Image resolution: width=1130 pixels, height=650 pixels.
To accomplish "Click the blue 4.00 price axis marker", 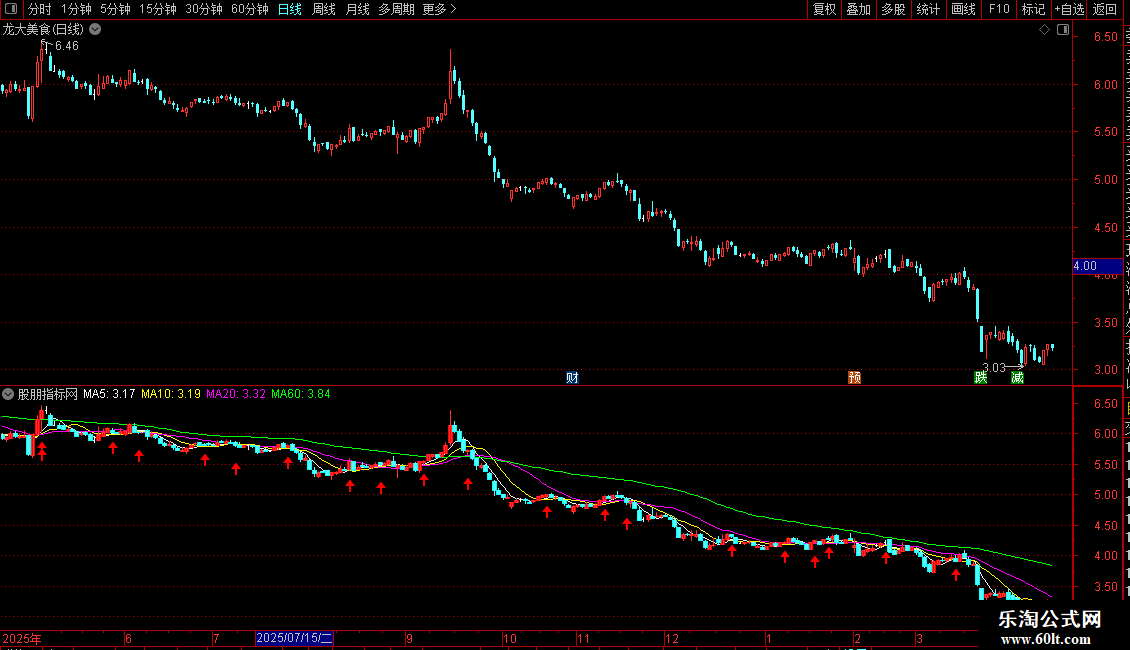I will [1098, 266].
